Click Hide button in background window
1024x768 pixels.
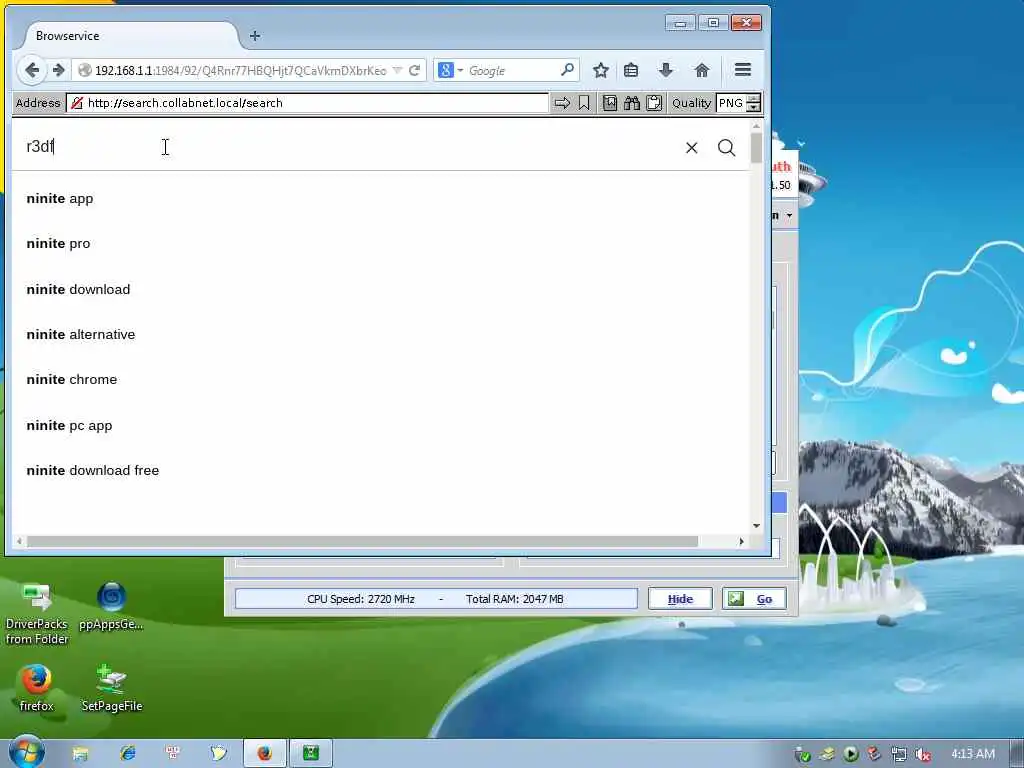coord(680,599)
